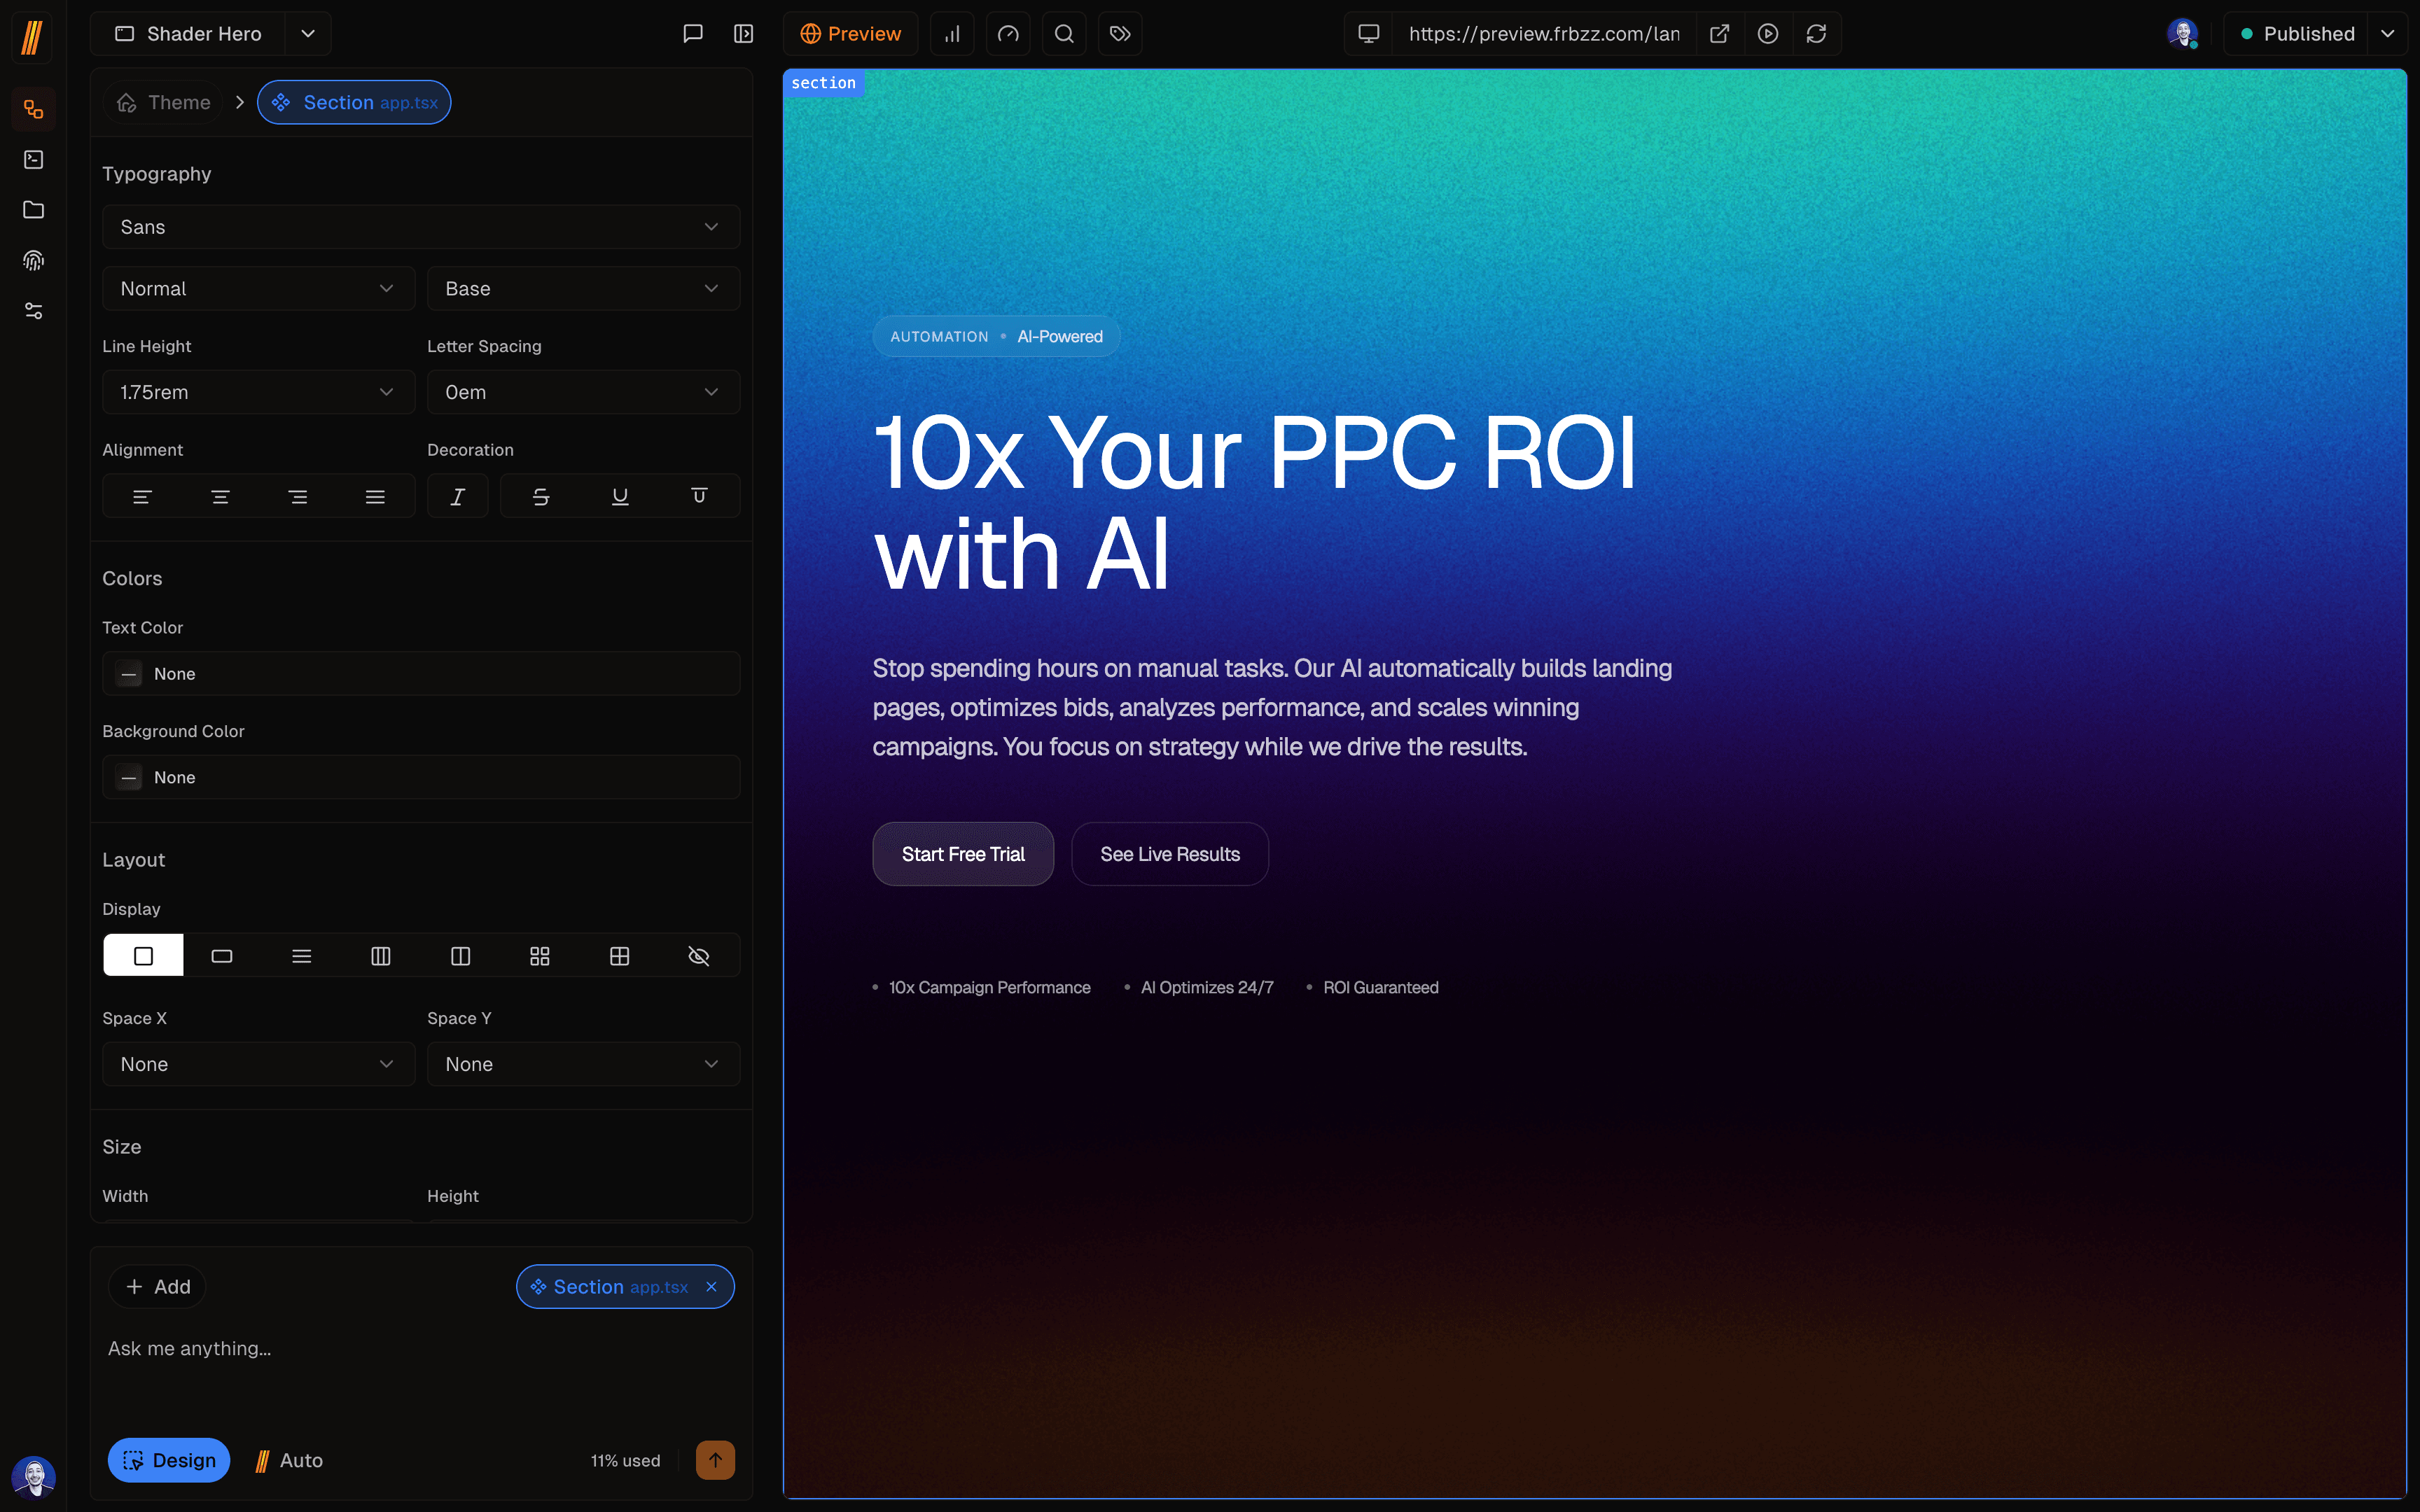Image resolution: width=2420 pixels, height=1512 pixels.
Task: Click the performance gauge icon
Action: [x=1008, y=34]
